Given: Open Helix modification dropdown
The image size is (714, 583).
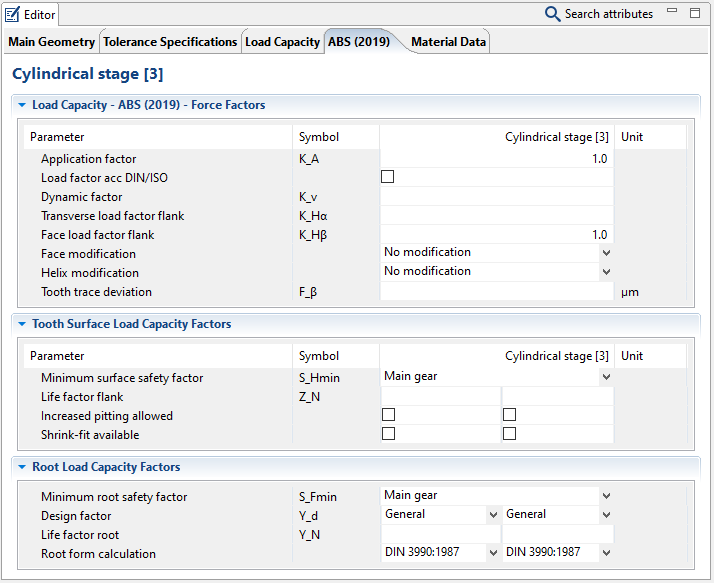Looking at the screenshot, I should coord(605,272).
